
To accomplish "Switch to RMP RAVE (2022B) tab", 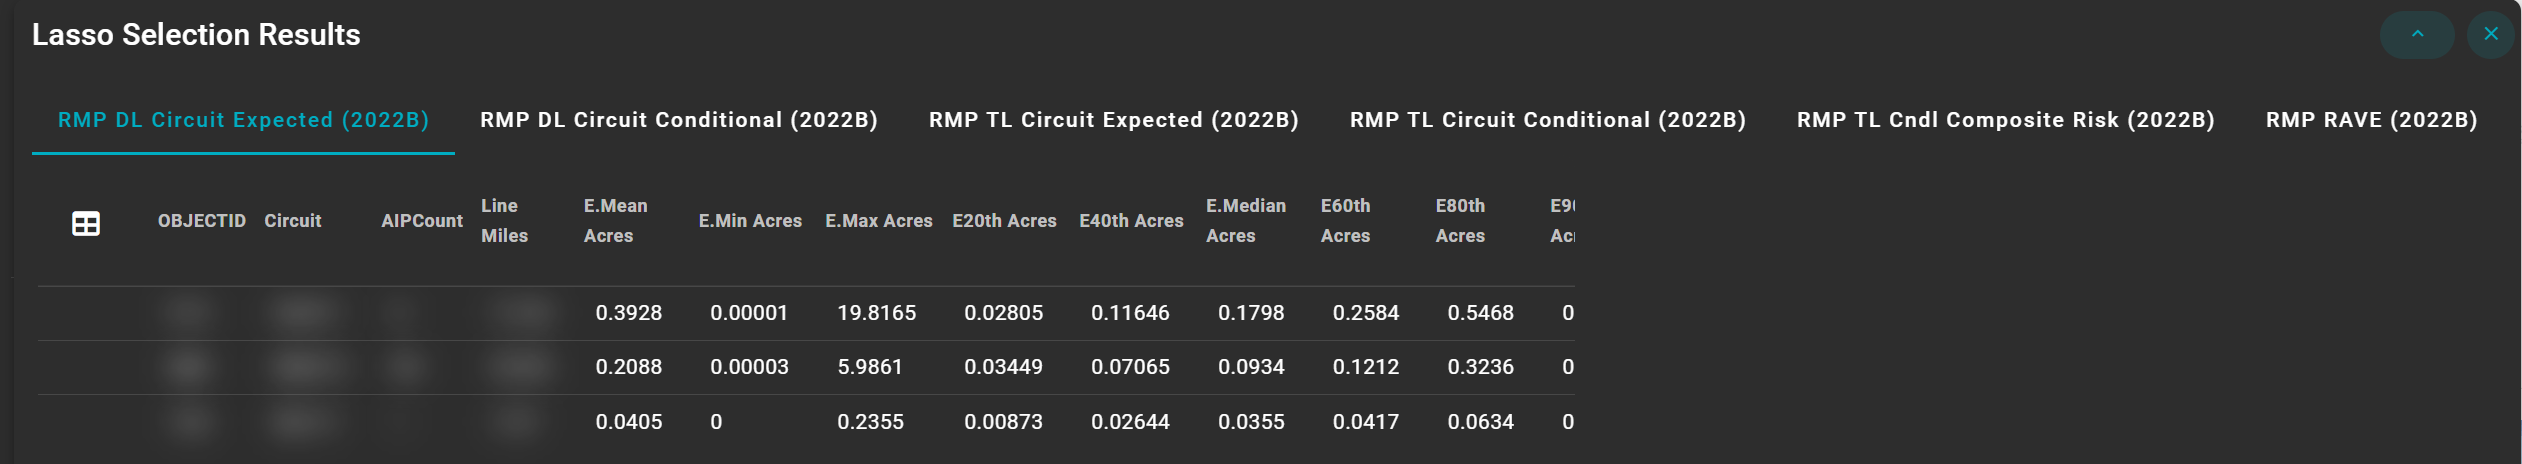I will click(2371, 120).
